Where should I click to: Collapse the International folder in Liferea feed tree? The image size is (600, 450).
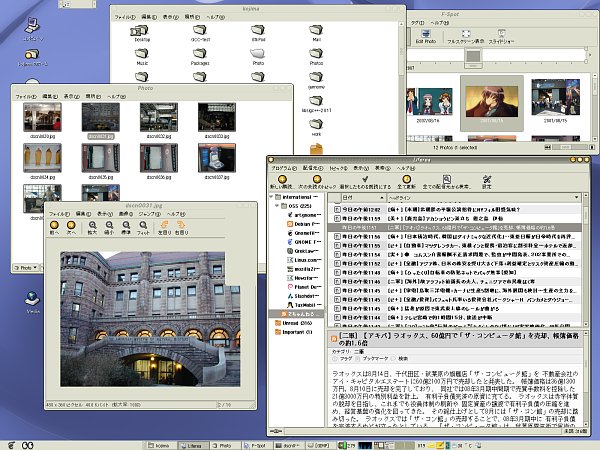point(271,197)
